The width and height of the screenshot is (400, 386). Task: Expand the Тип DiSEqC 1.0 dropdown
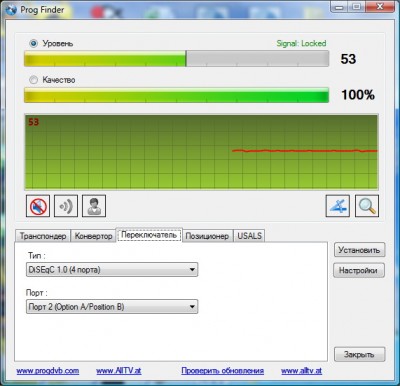(x=112, y=270)
